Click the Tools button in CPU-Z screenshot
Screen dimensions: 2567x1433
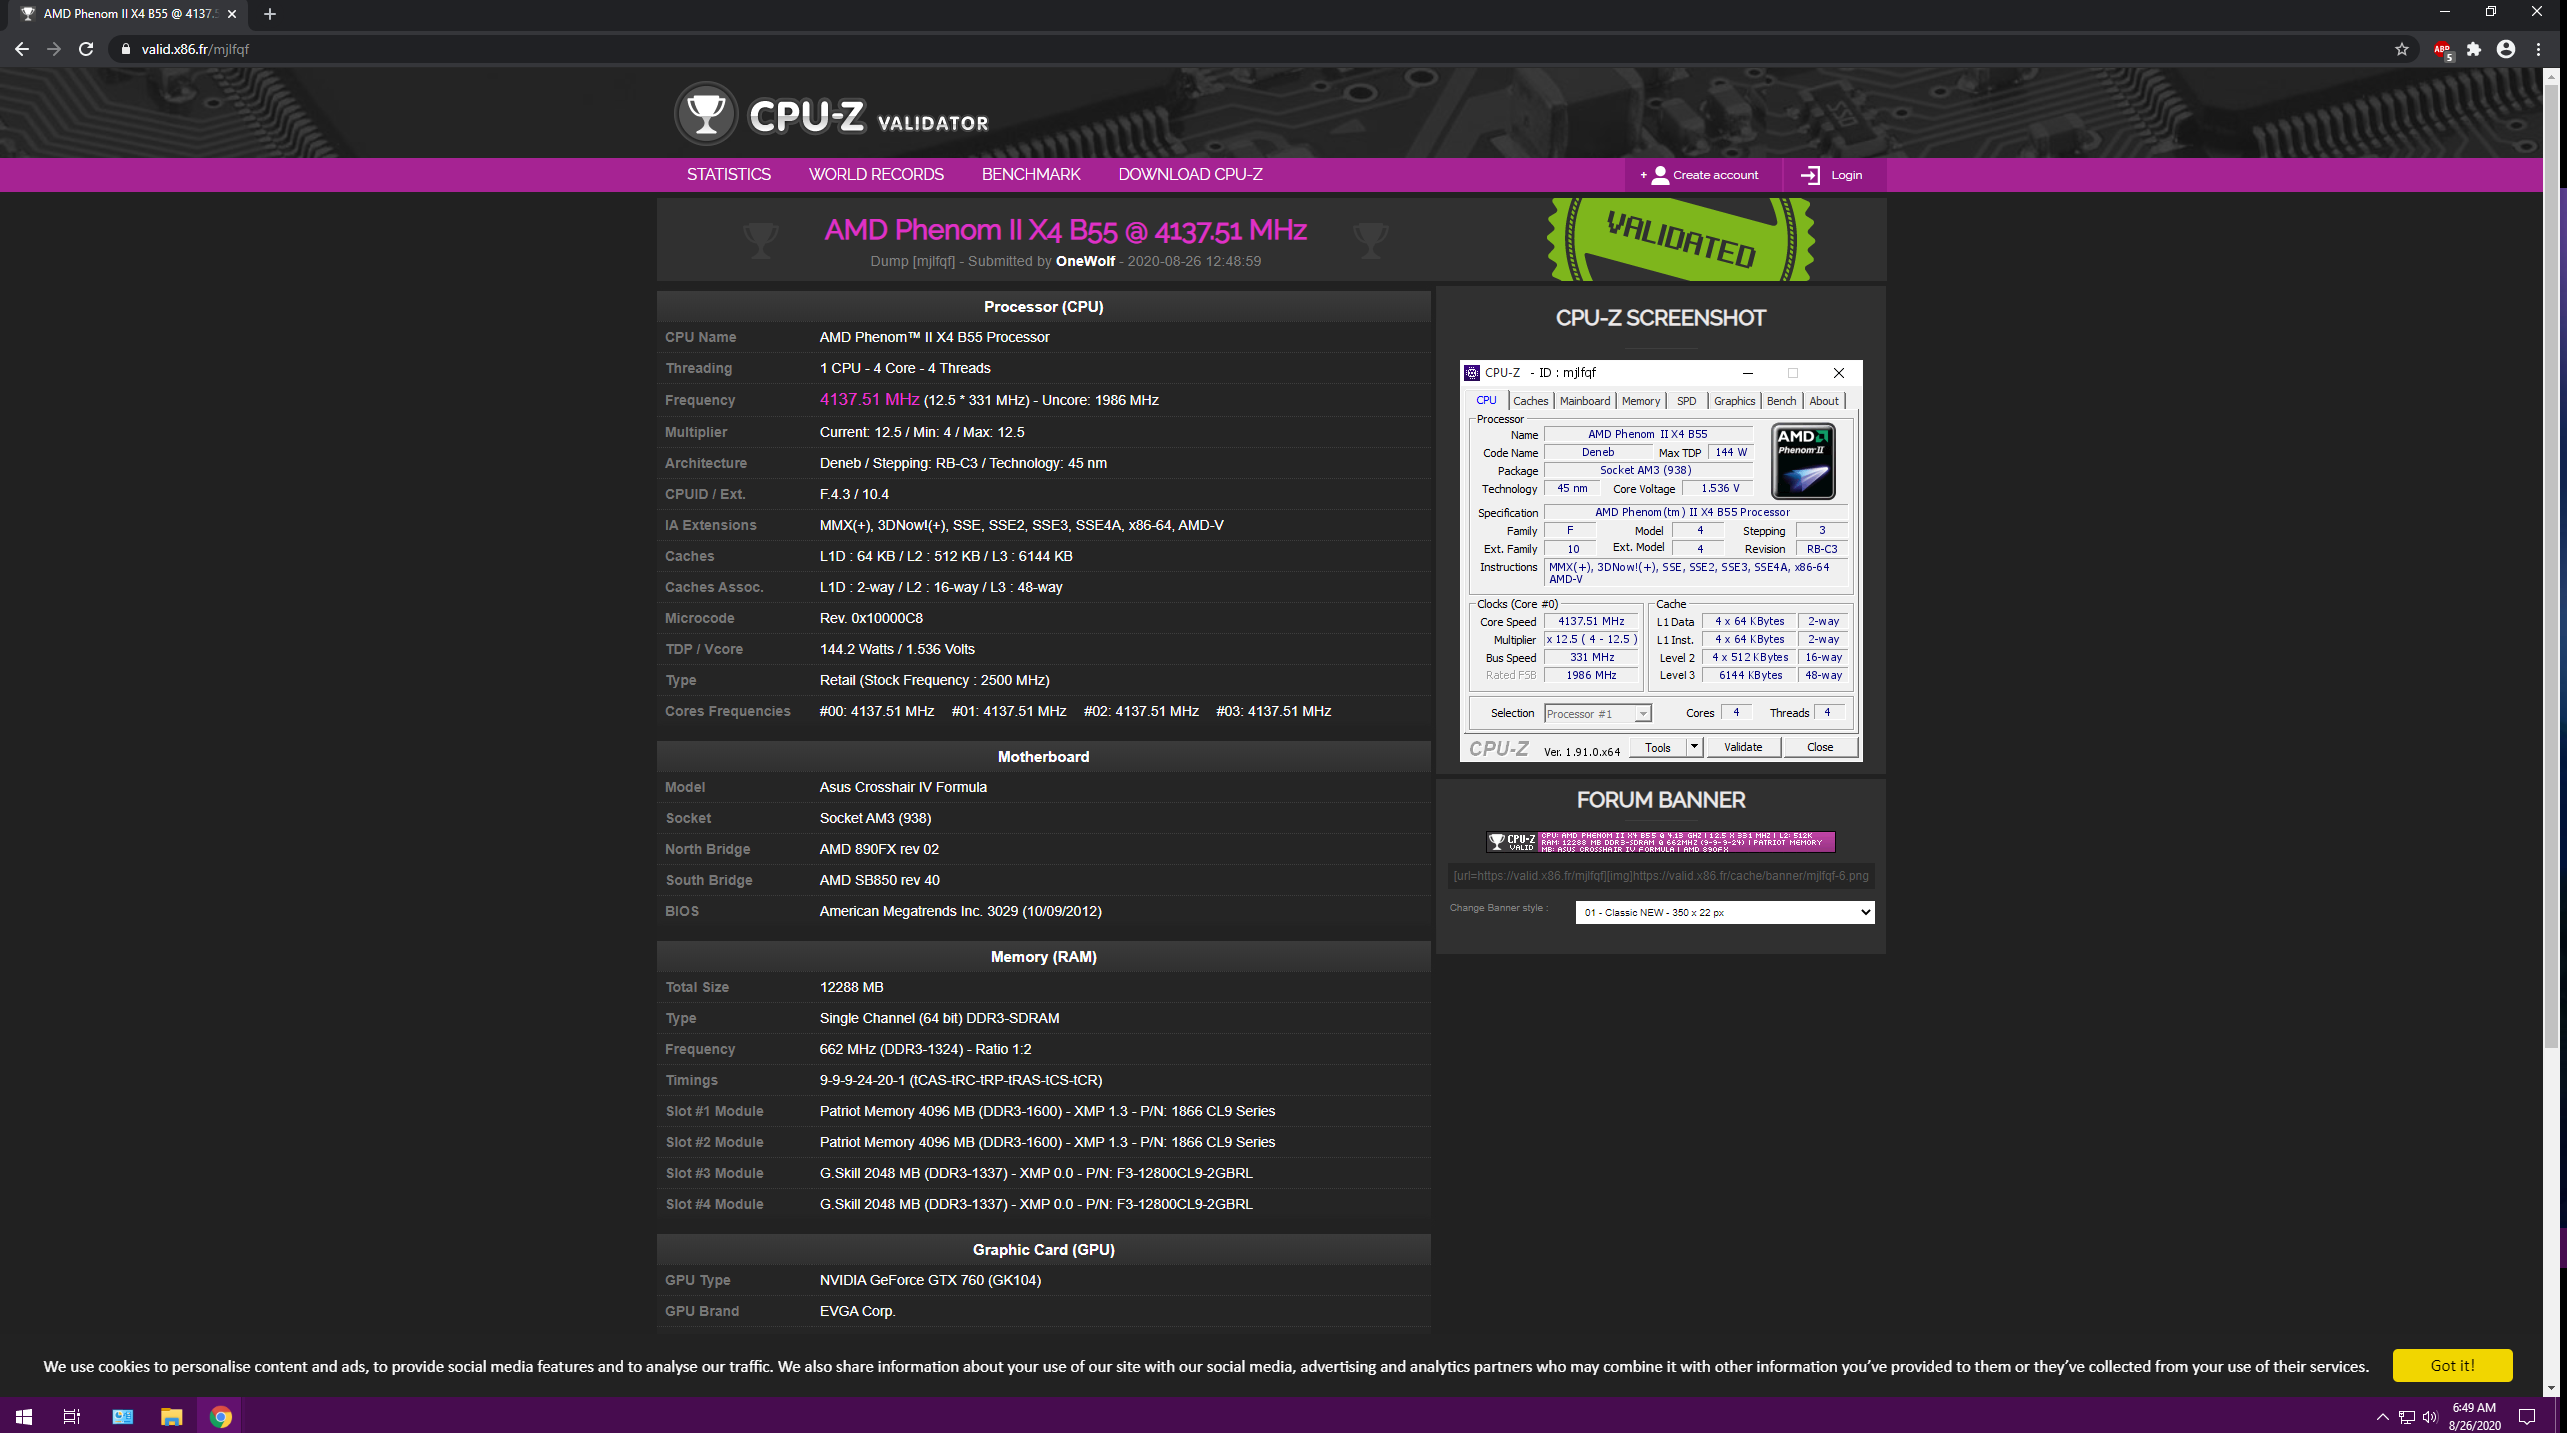[x=1658, y=747]
